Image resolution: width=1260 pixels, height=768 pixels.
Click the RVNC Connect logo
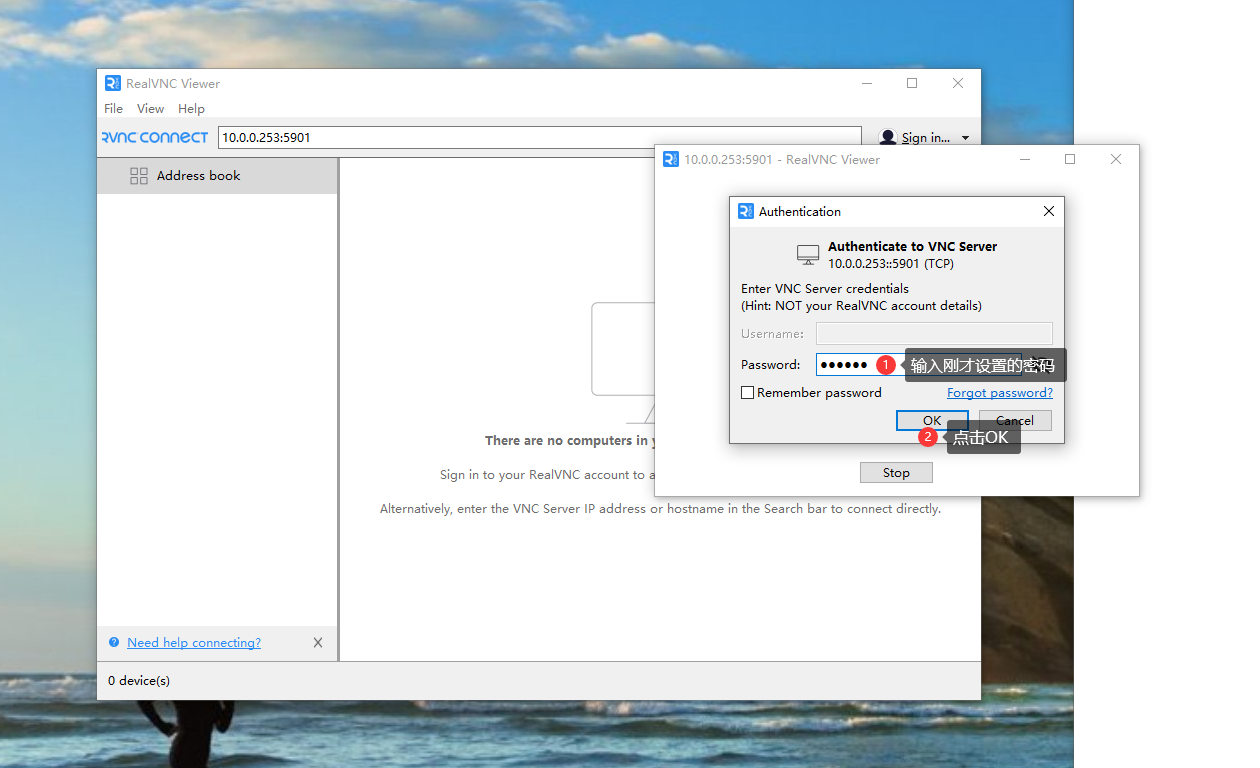coord(155,137)
